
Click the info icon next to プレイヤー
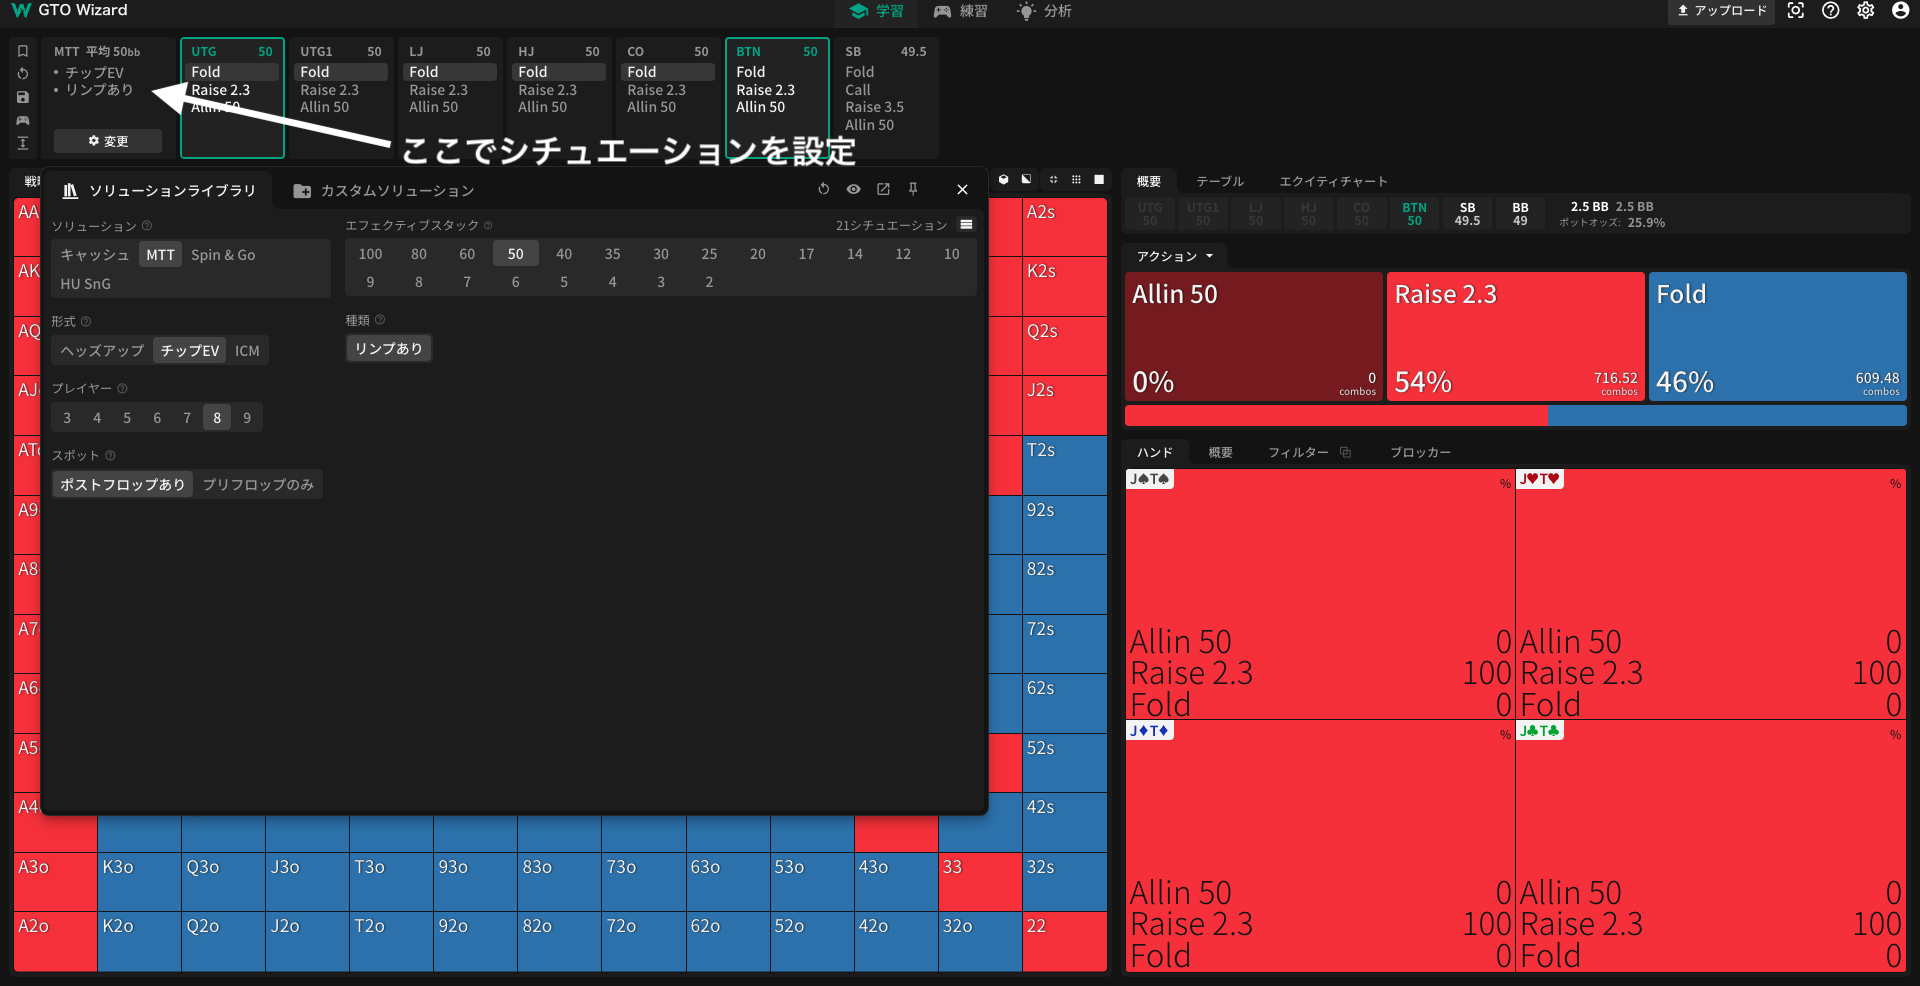[123, 388]
